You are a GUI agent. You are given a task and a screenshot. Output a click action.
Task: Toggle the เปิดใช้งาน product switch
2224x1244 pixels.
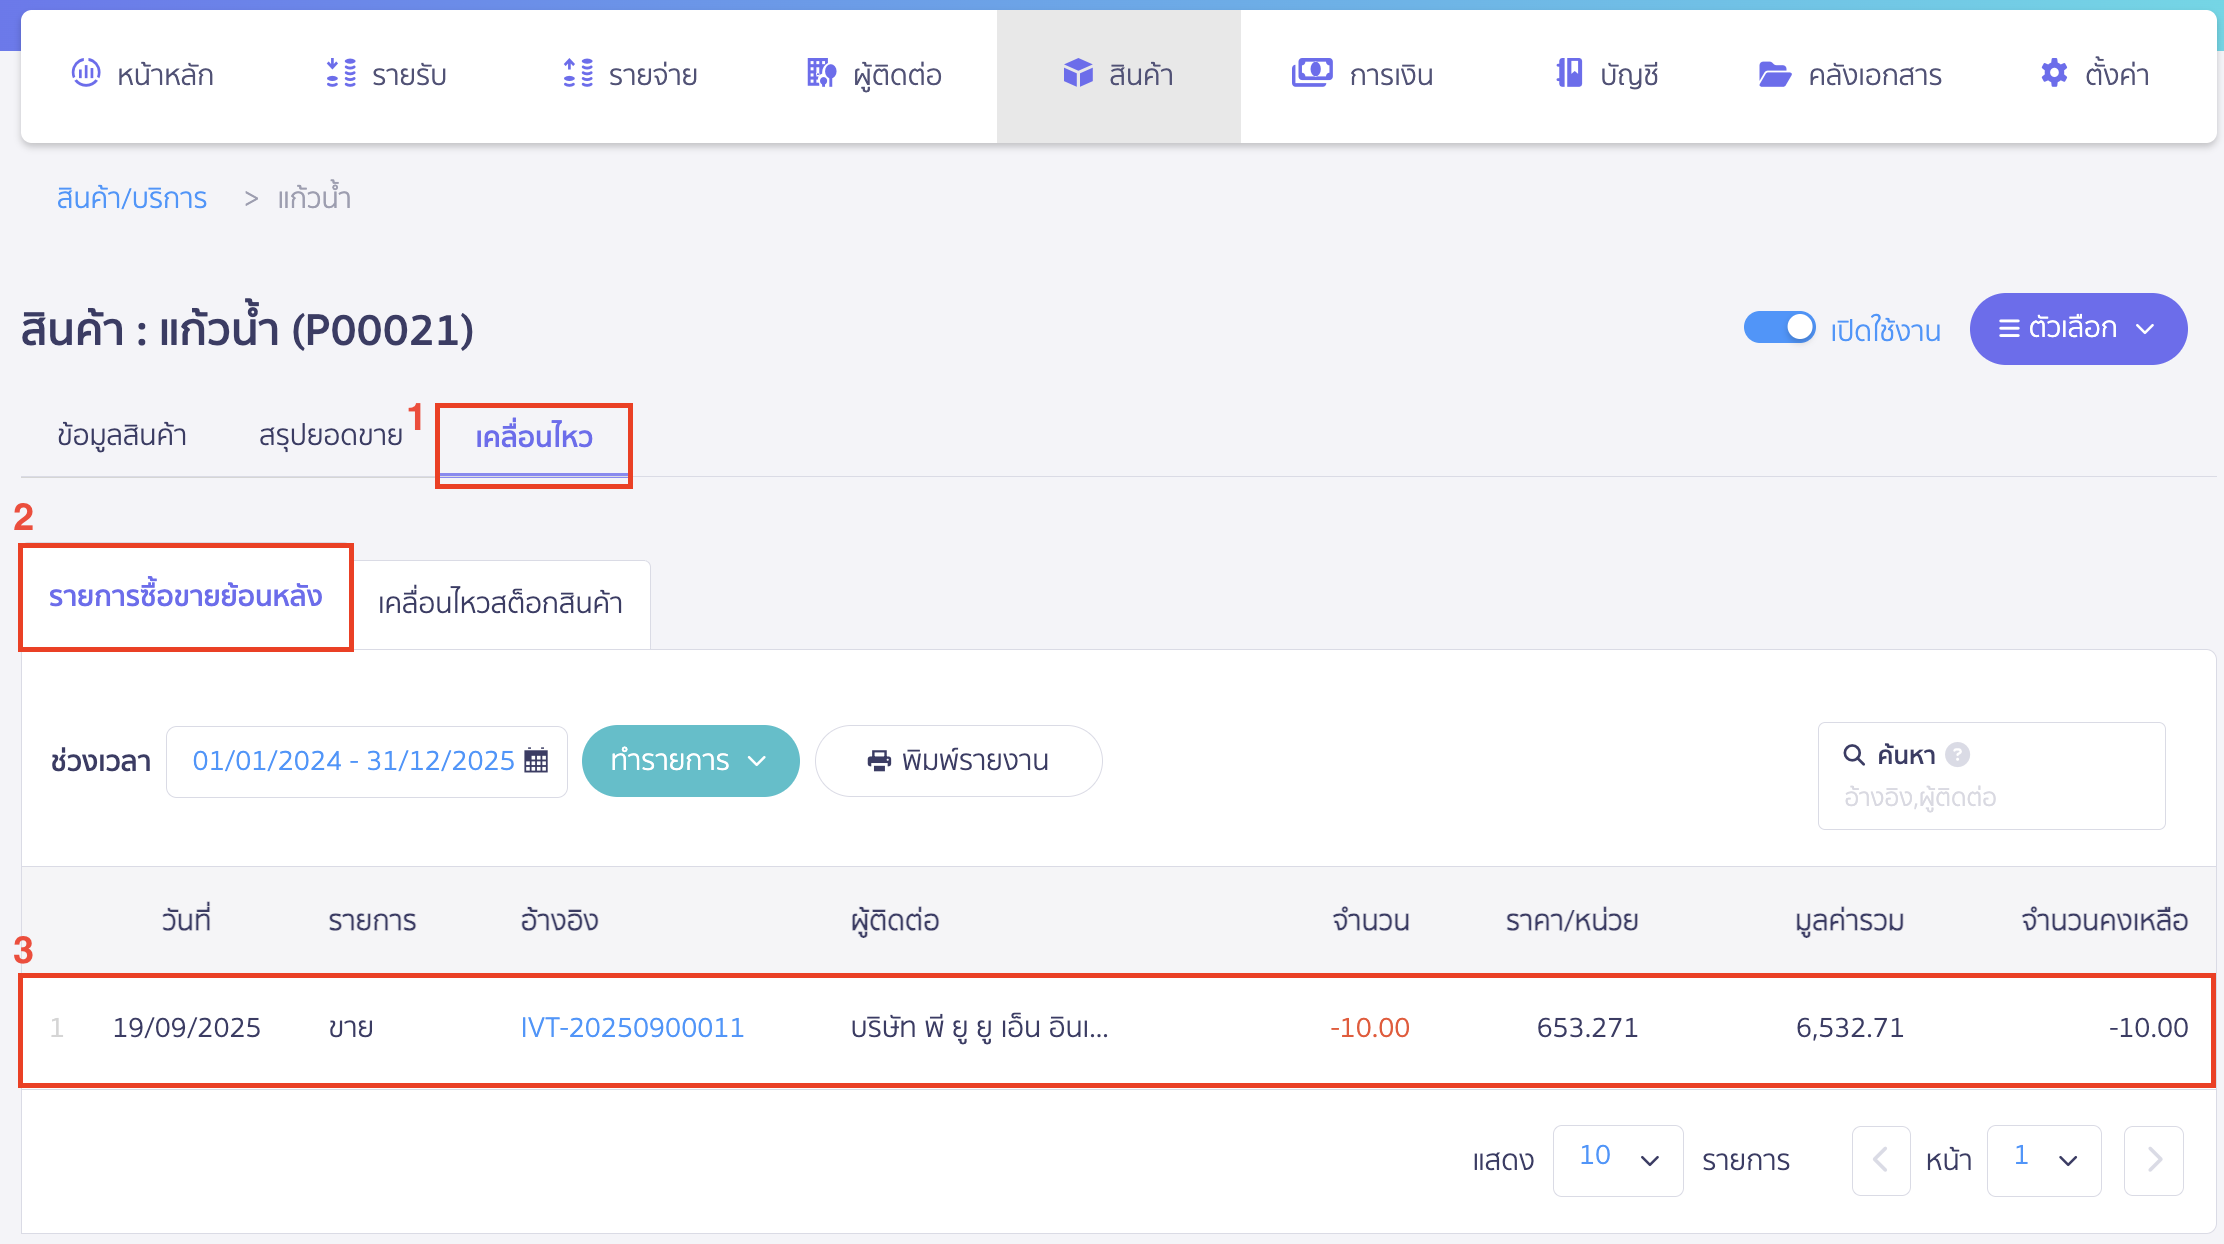click(x=1779, y=328)
